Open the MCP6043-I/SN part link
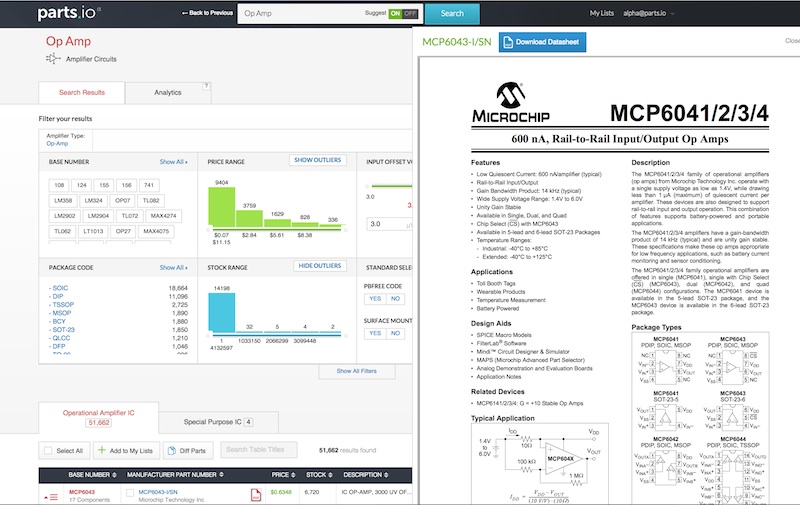Screen dimensions: 800x505 click(158, 492)
